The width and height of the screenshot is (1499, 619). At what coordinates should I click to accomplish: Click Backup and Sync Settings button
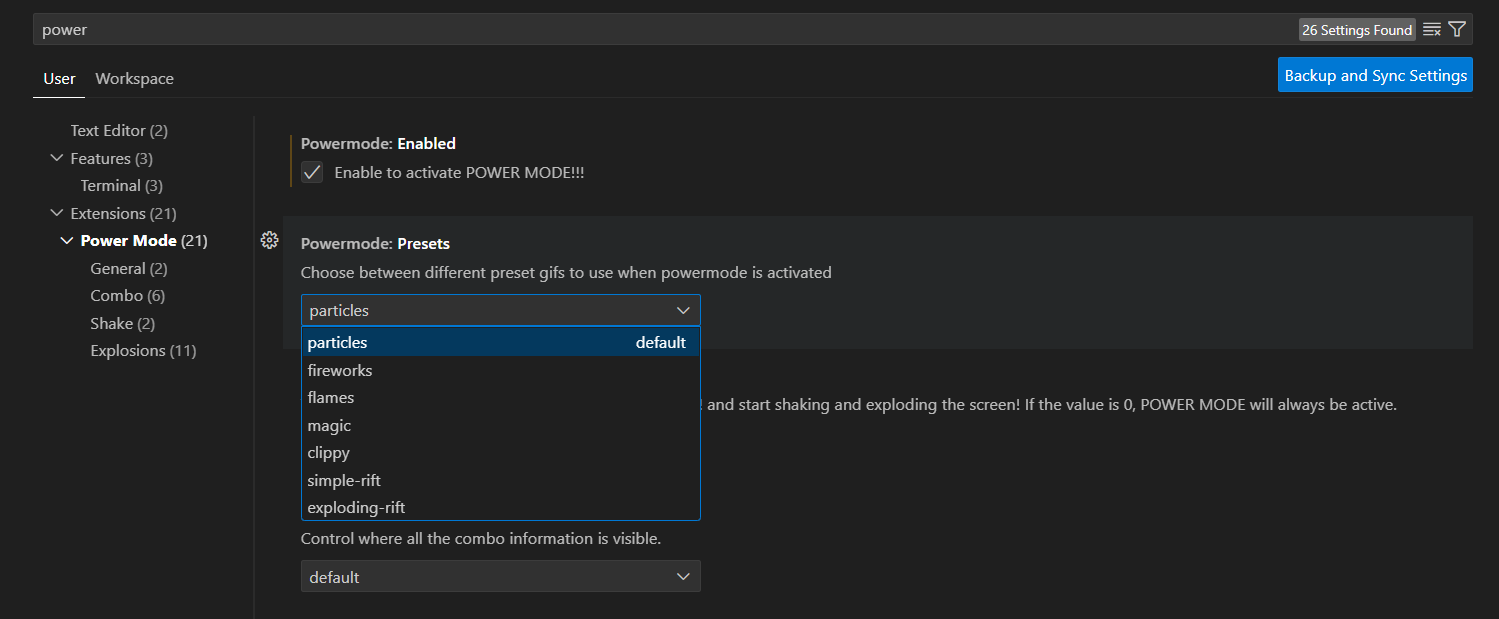click(1375, 75)
